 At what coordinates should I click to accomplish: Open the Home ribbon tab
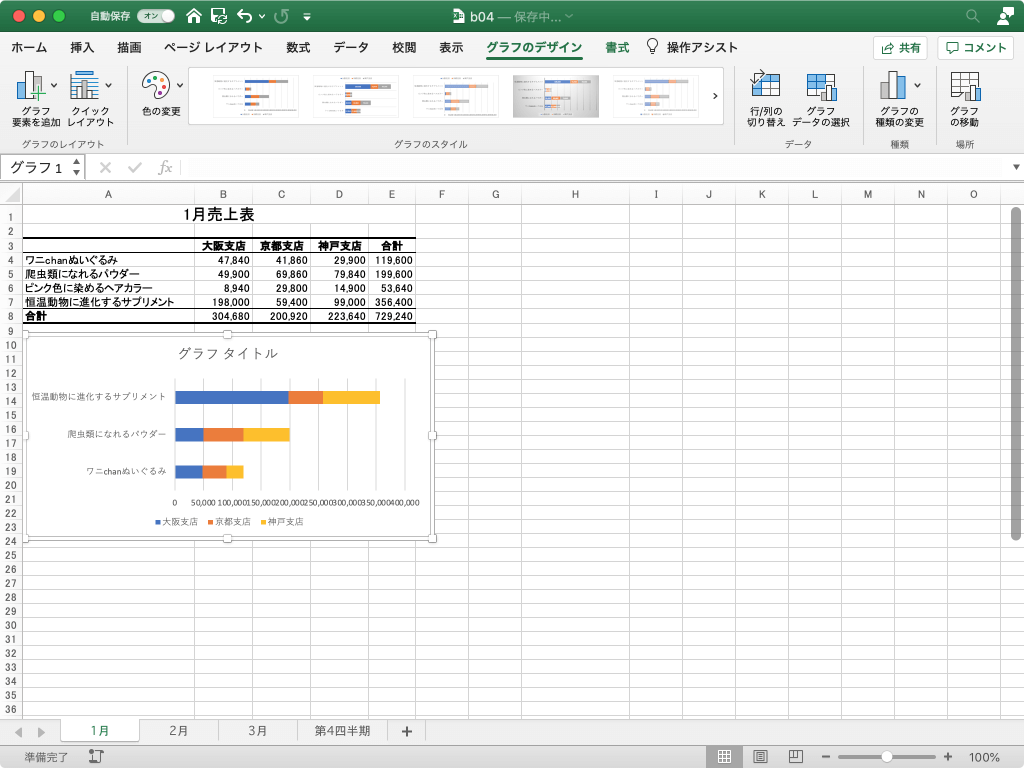coord(29,47)
